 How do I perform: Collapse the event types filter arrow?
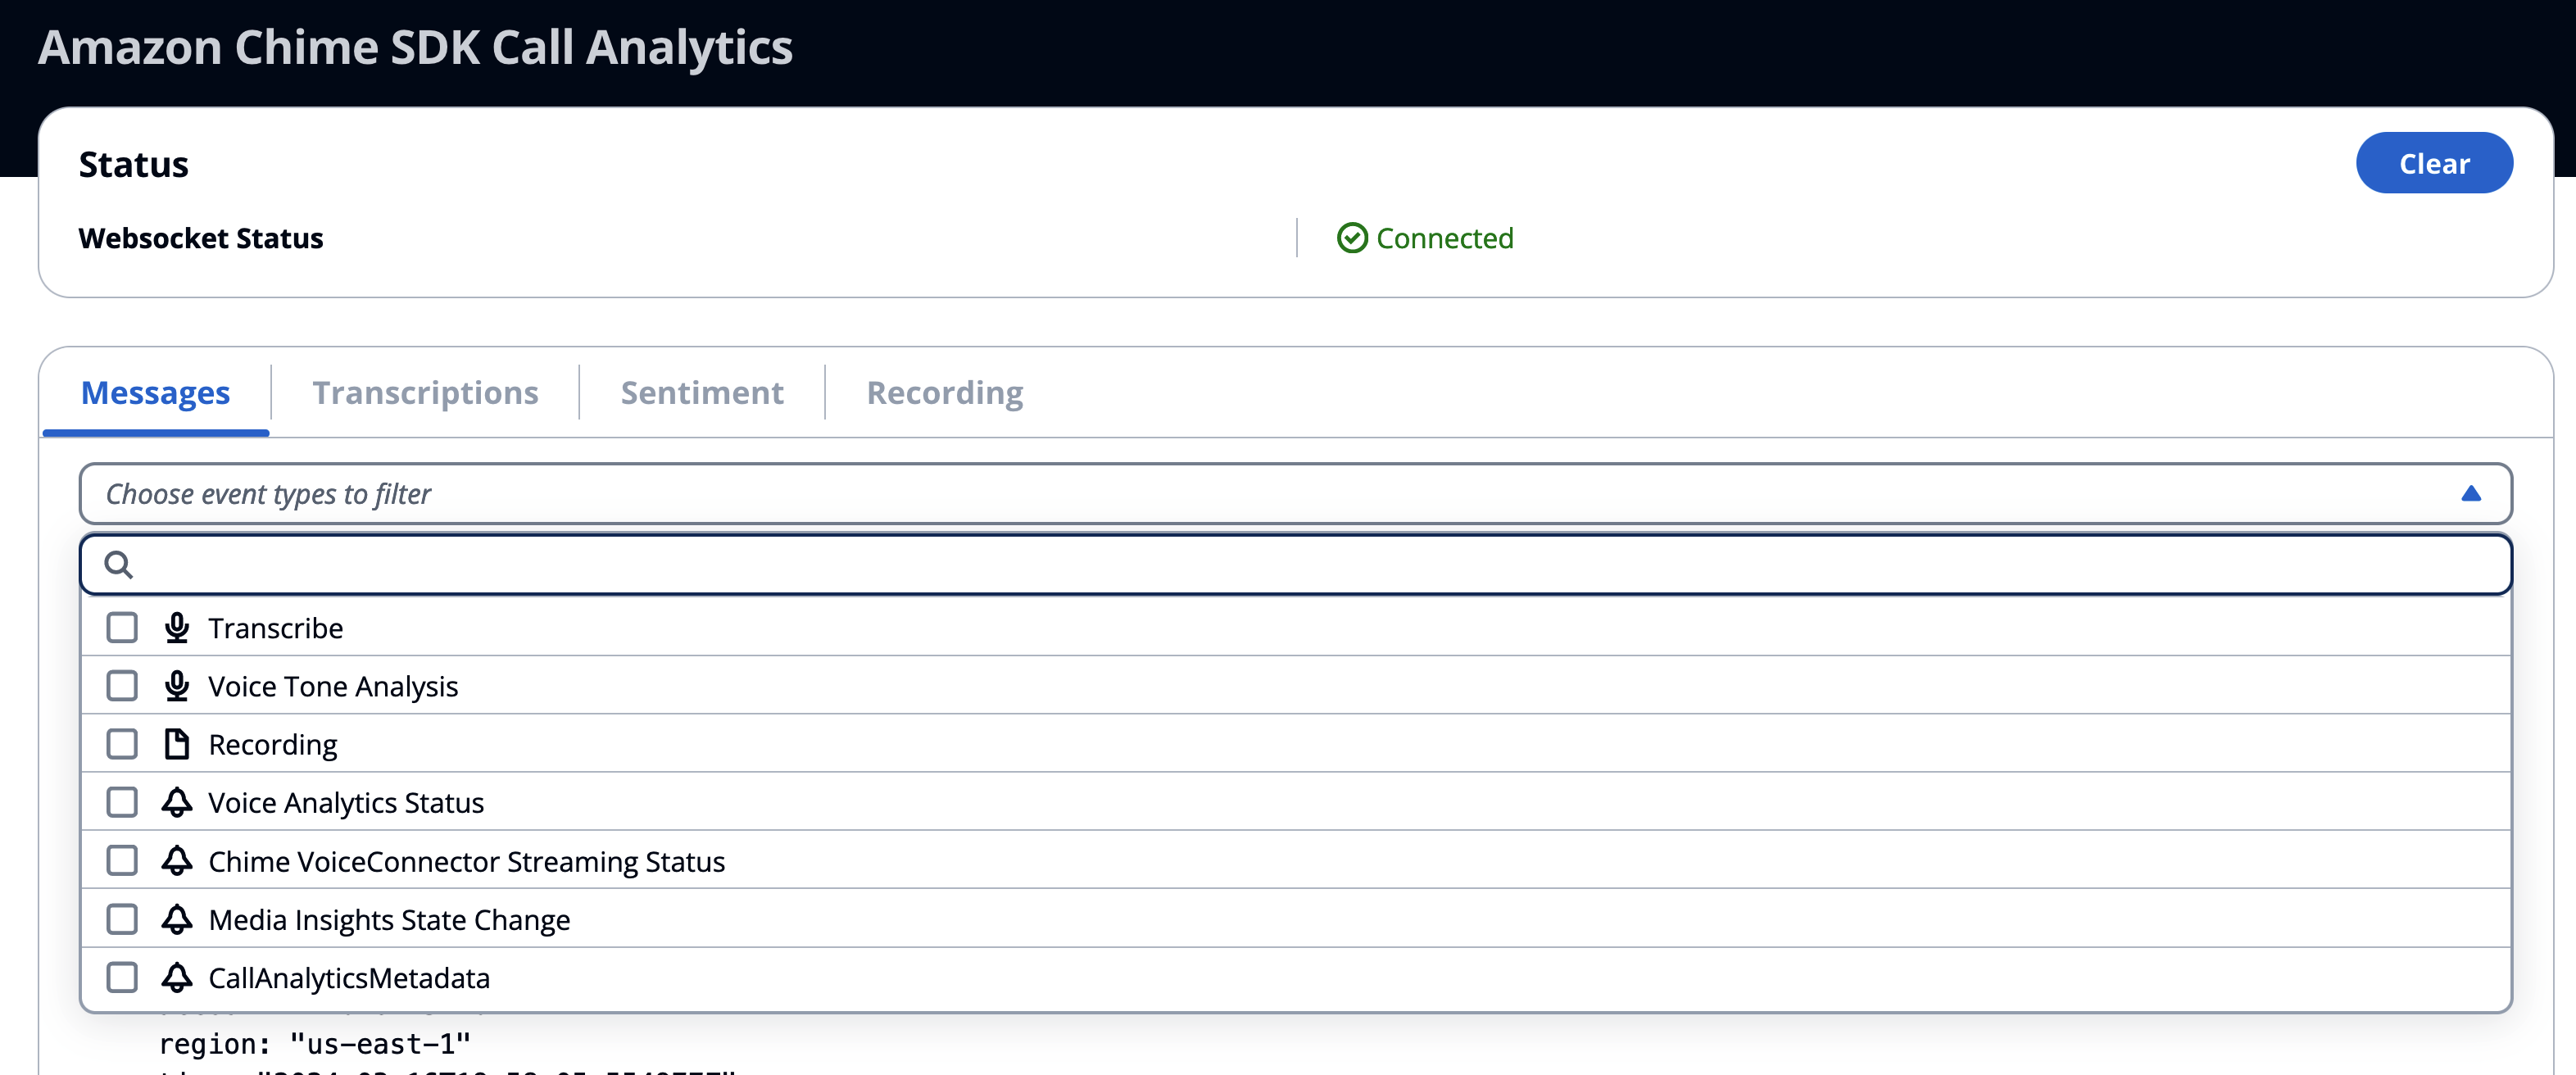(x=2470, y=494)
